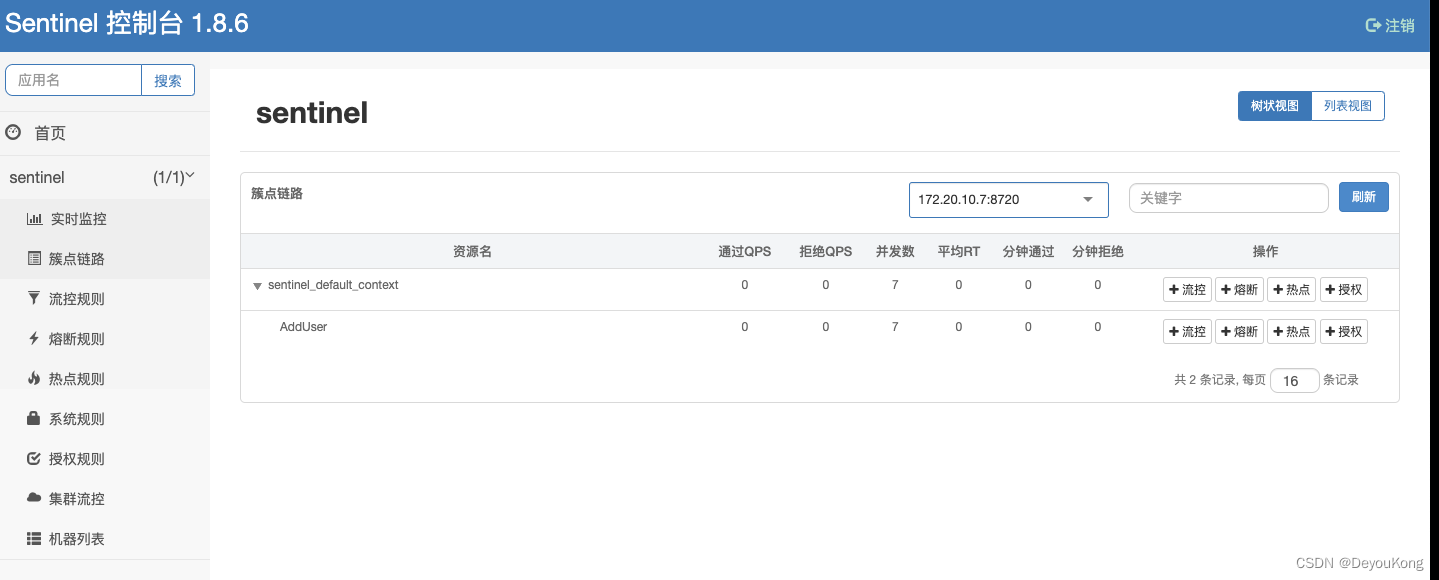Image resolution: width=1439 pixels, height=580 pixels.
Task: Add 流控 rule for sentinel_default_context
Action: [1187, 290]
